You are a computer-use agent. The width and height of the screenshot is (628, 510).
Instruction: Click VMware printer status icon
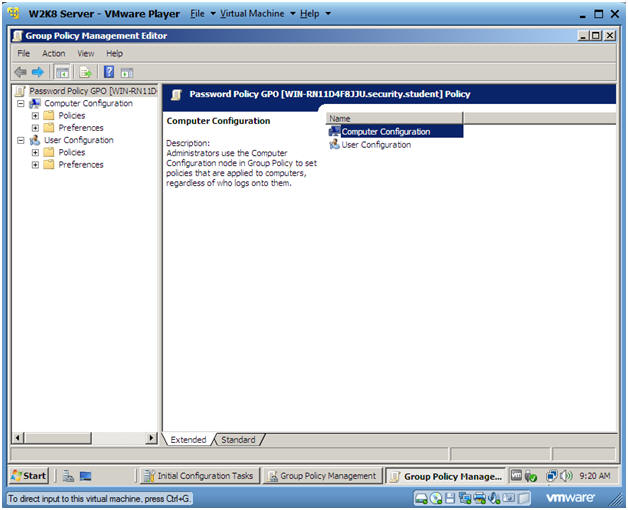(479, 498)
